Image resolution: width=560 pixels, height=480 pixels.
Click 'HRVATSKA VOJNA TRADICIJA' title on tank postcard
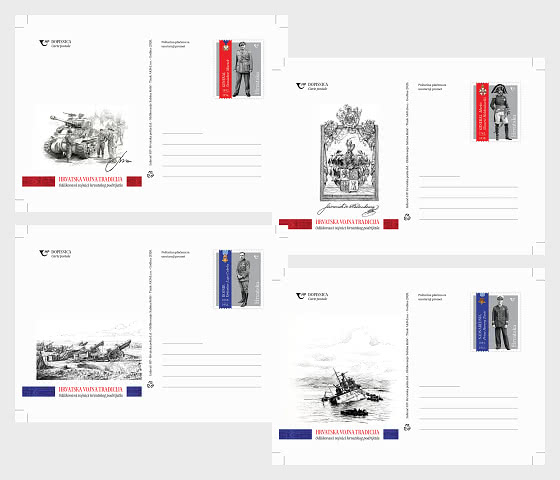coord(91,179)
